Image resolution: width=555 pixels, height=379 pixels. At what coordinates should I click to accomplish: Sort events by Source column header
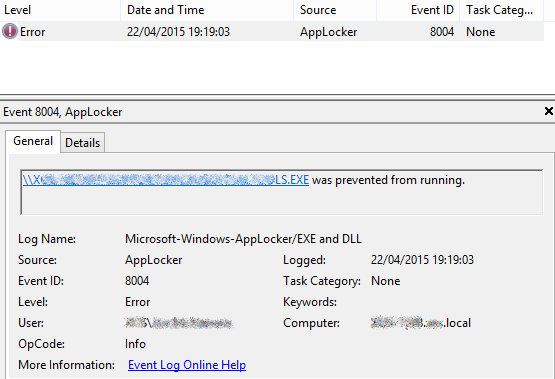coord(335,10)
